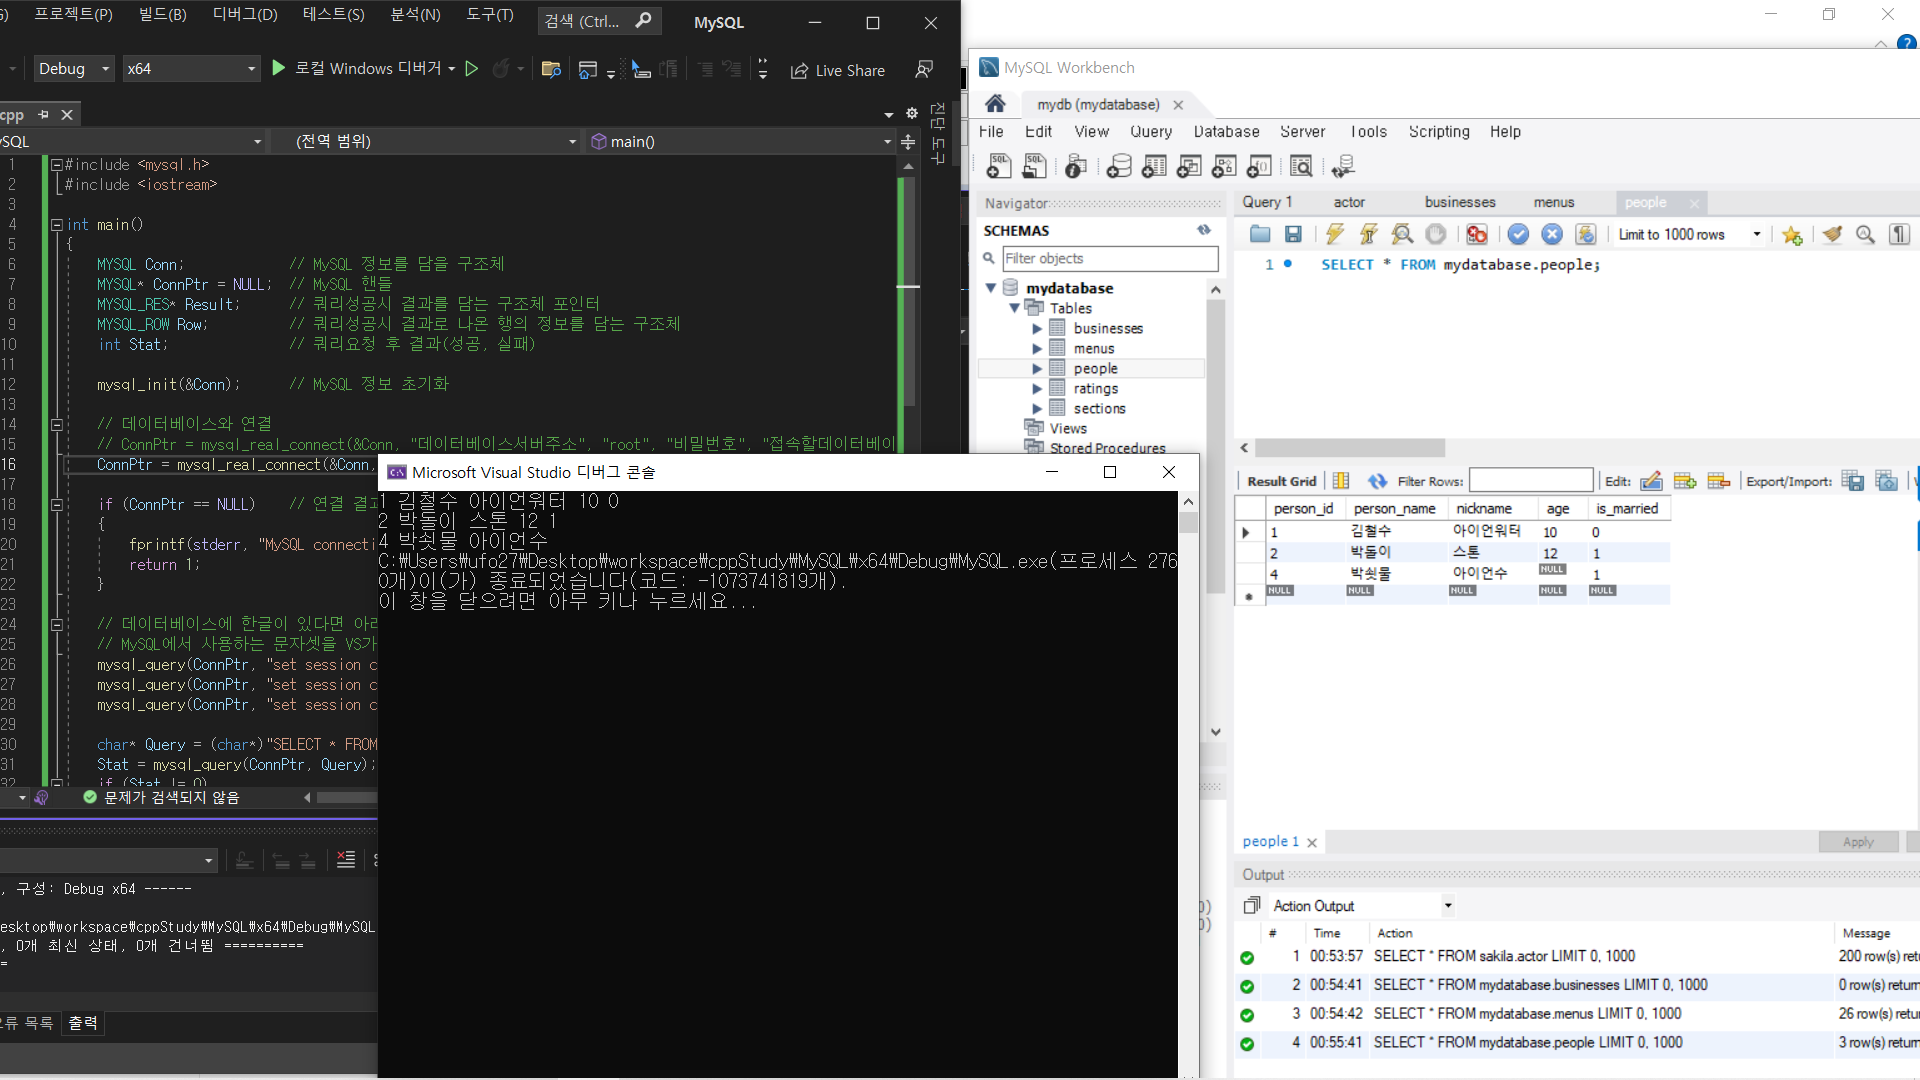
Task: Create a new table icon
Action: pyautogui.click(x=1154, y=166)
